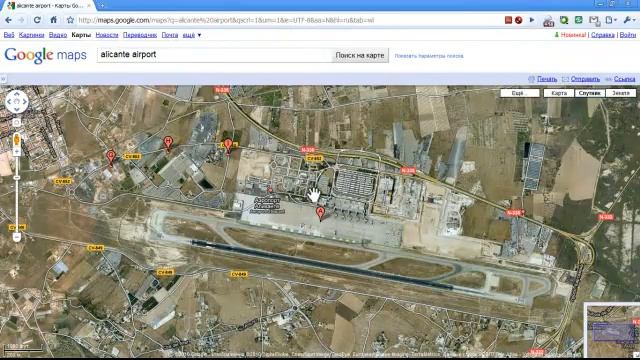Zoom out with the minus button
This screenshot has height=360, width=640.
17,237
